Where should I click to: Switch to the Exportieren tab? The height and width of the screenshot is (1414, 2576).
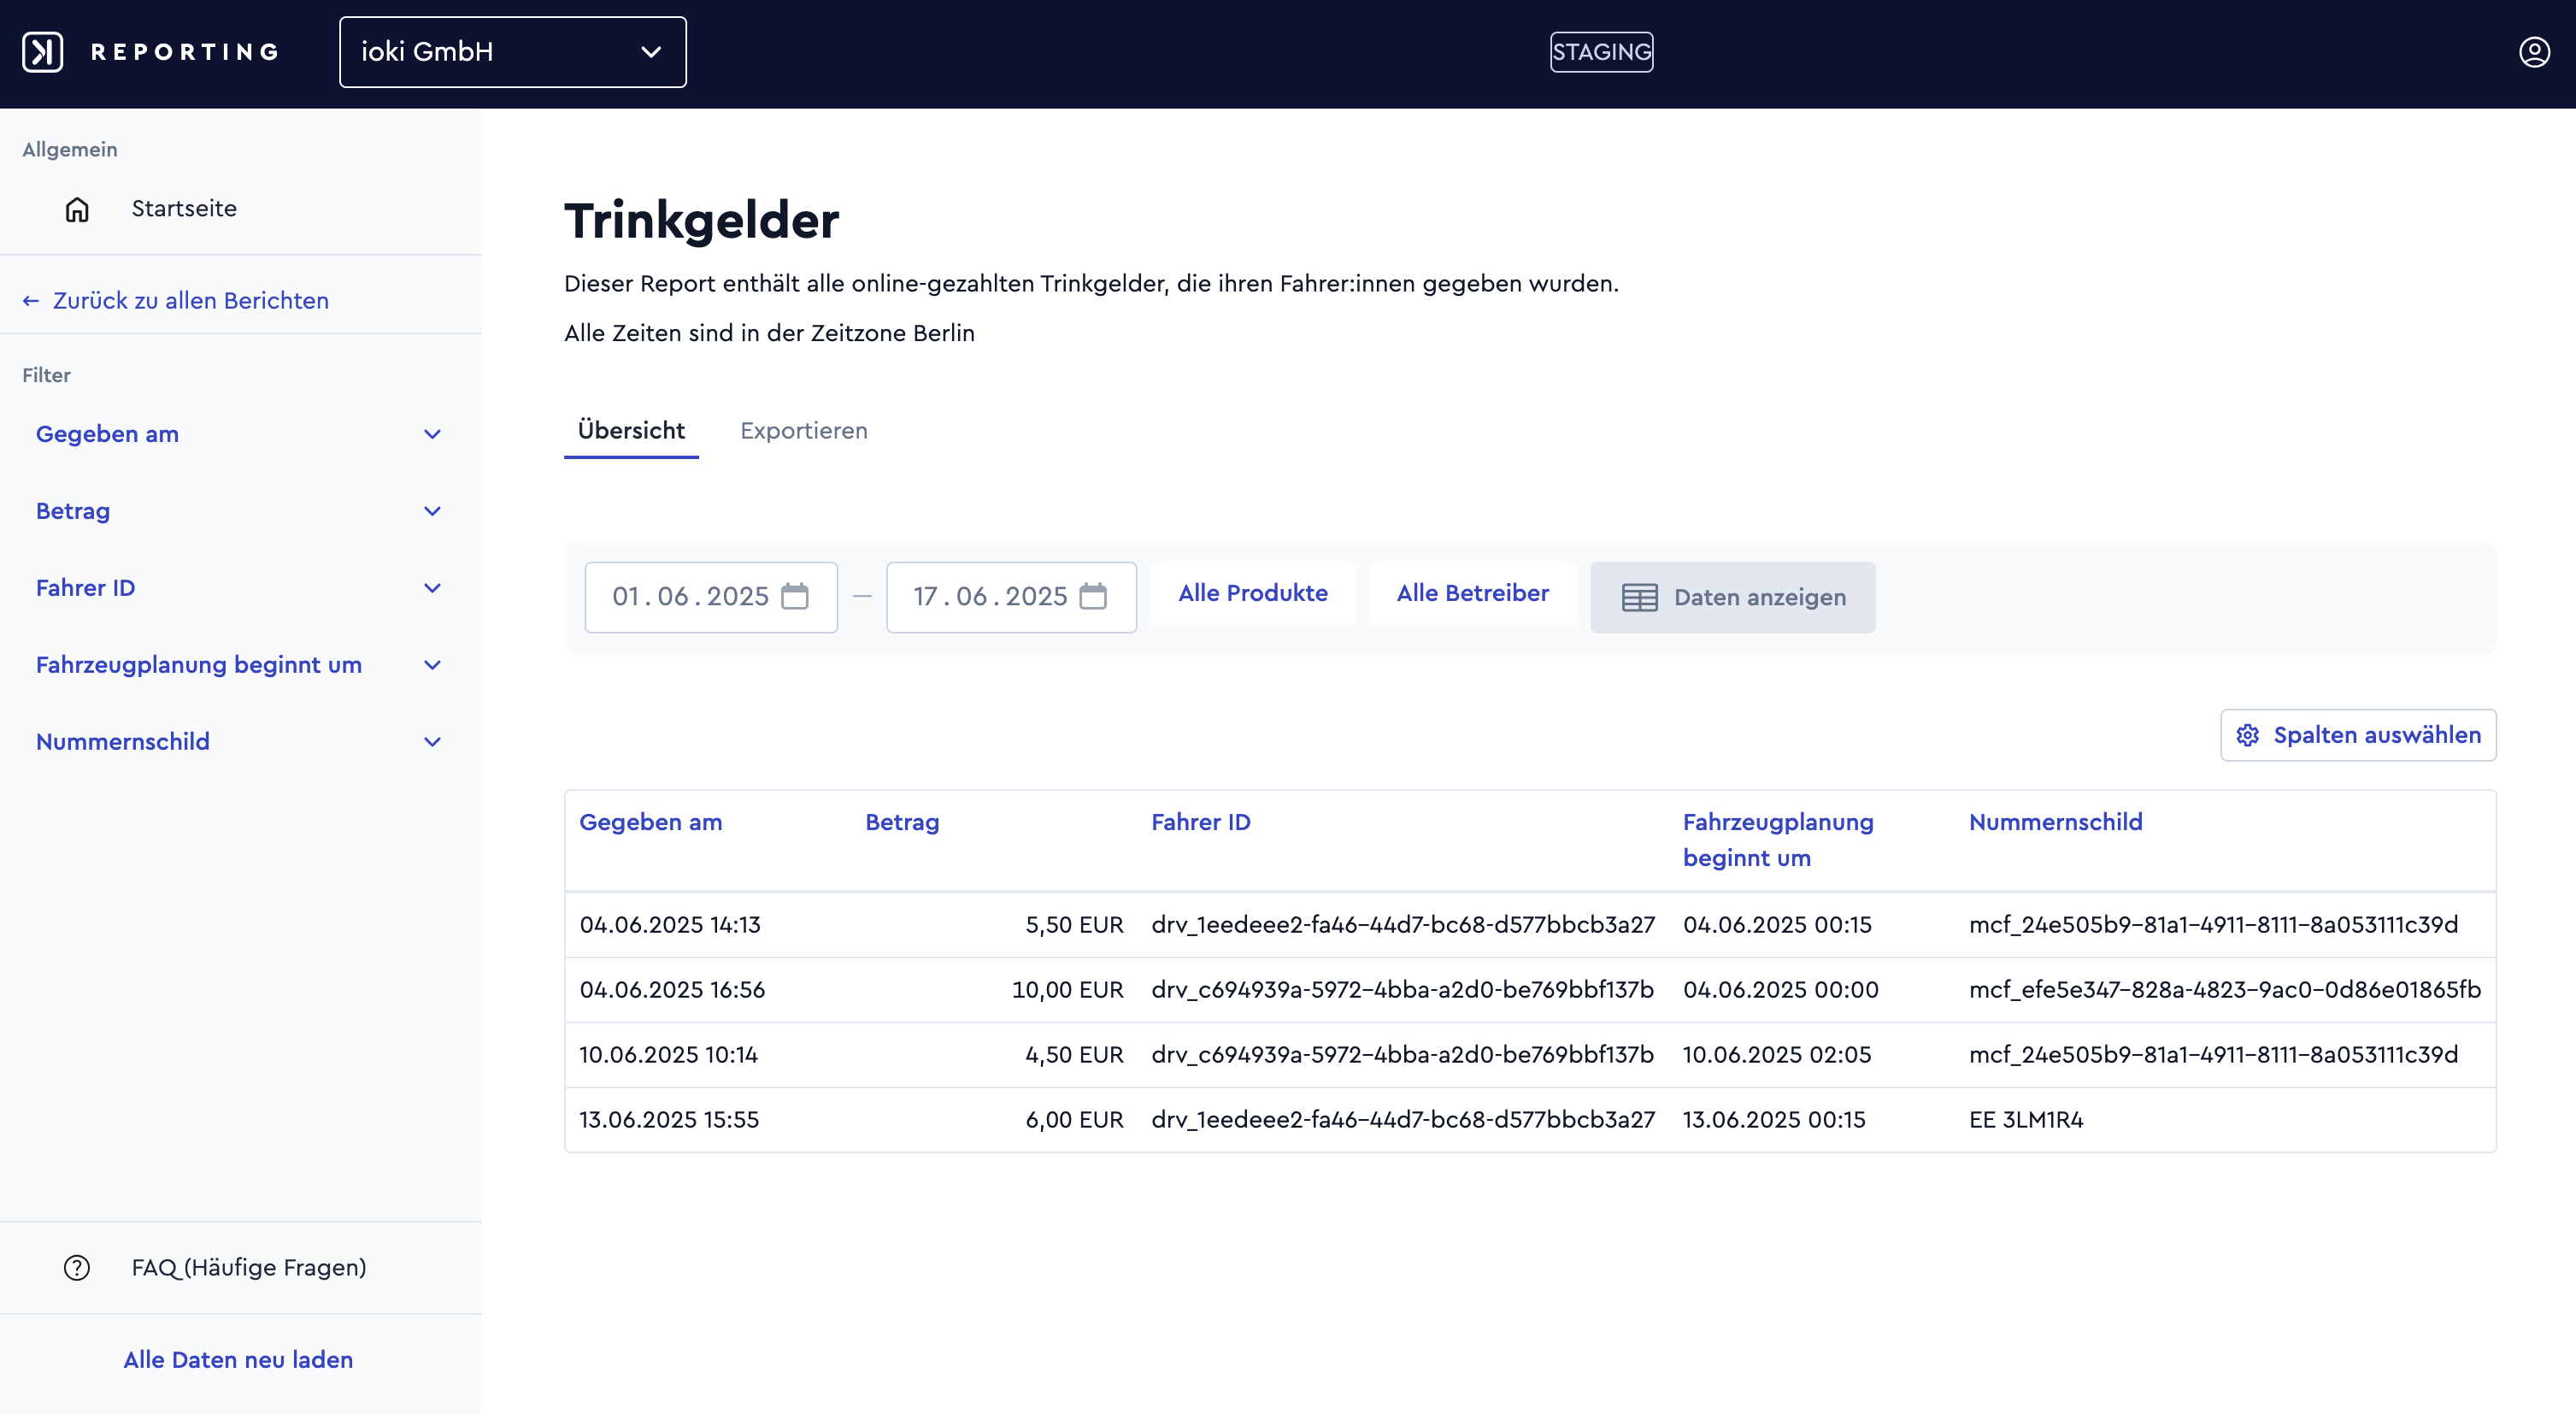pyautogui.click(x=804, y=431)
